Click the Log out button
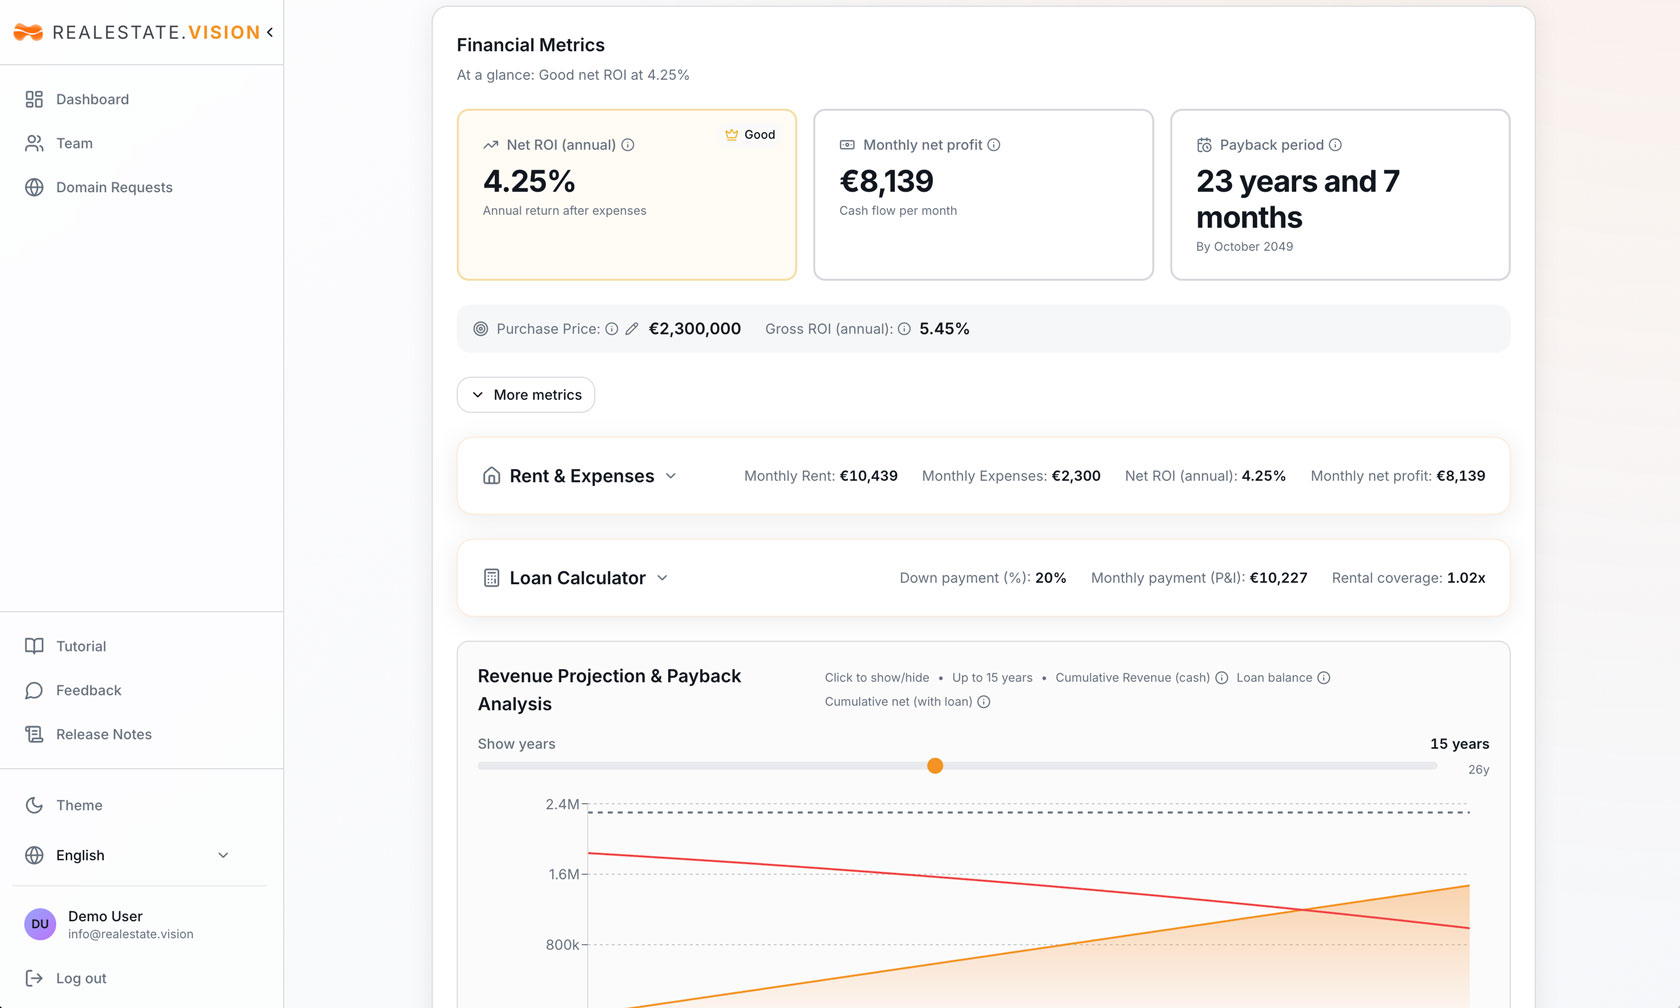This screenshot has width=1680, height=1008. tap(81, 978)
